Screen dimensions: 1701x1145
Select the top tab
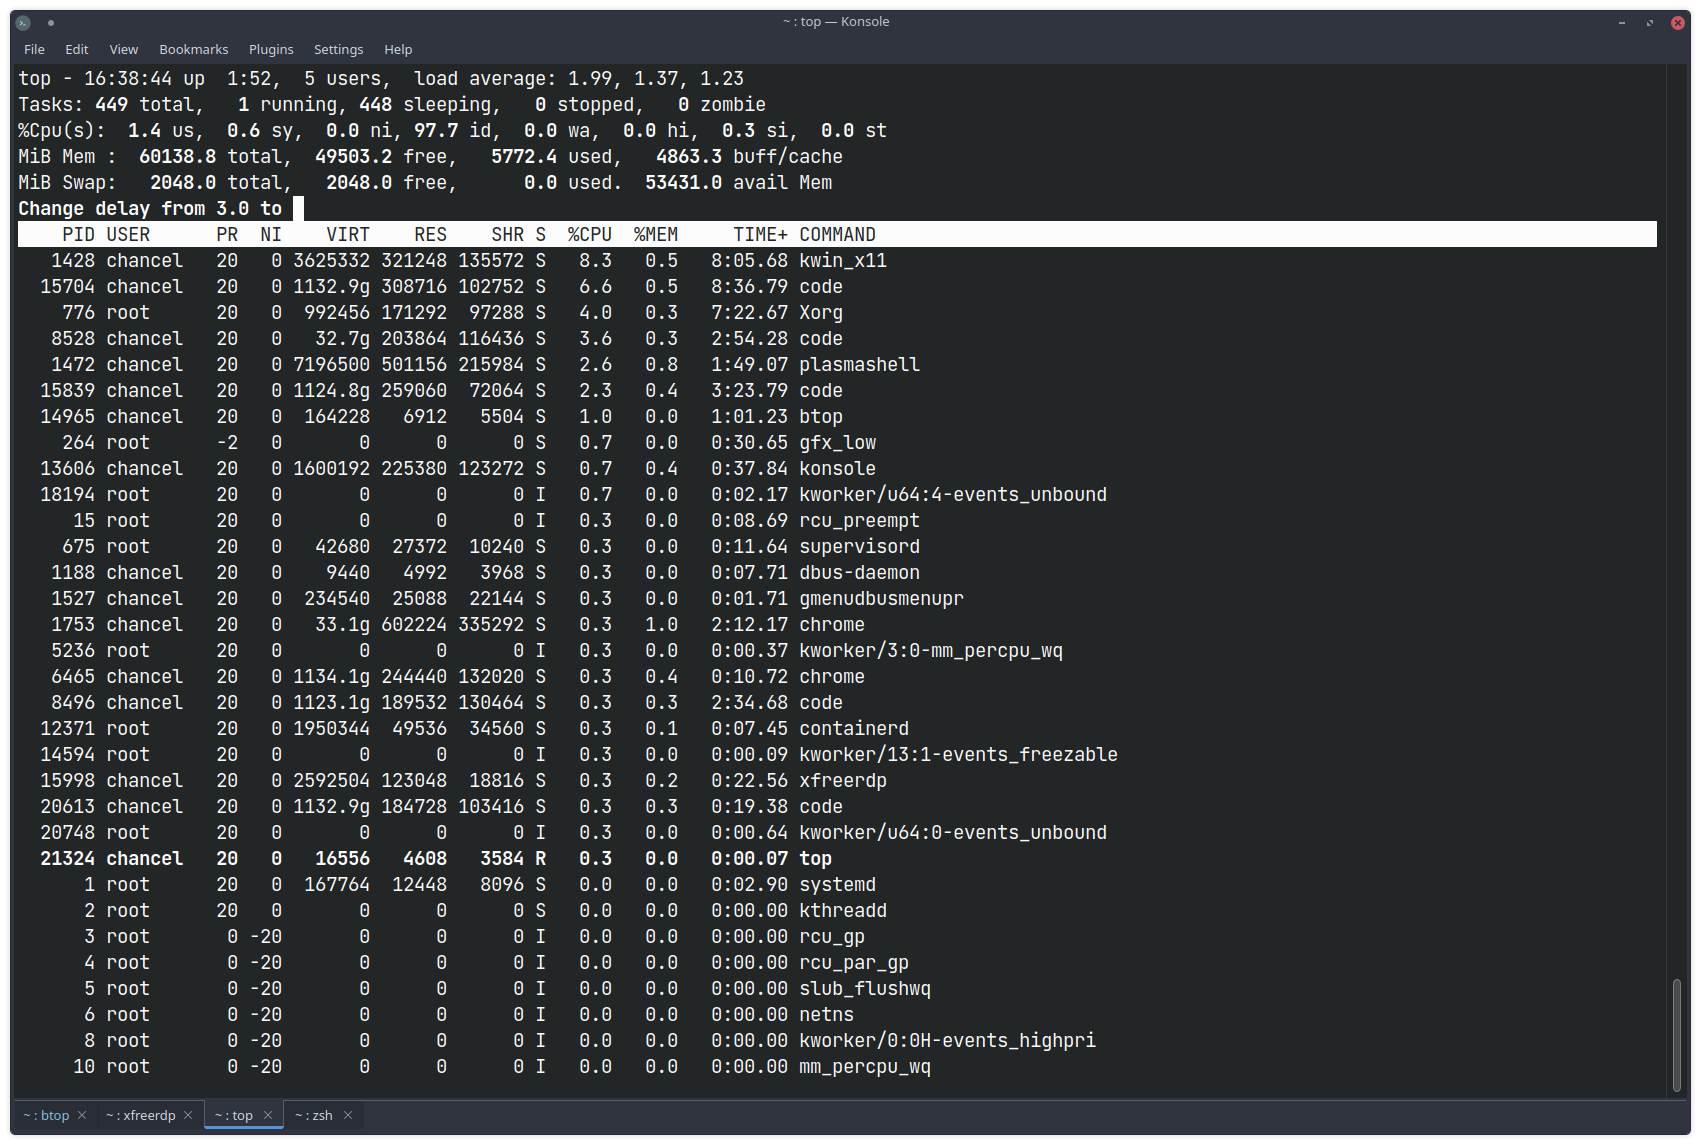click(x=236, y=1115)
